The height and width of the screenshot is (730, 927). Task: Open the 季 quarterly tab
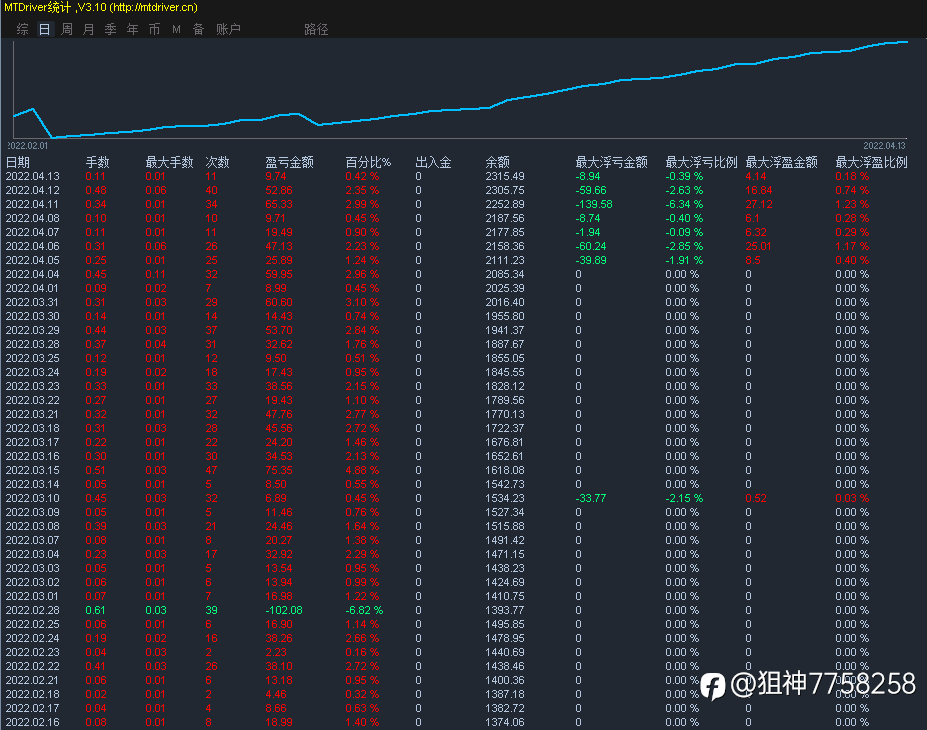(x=111, y=29)
